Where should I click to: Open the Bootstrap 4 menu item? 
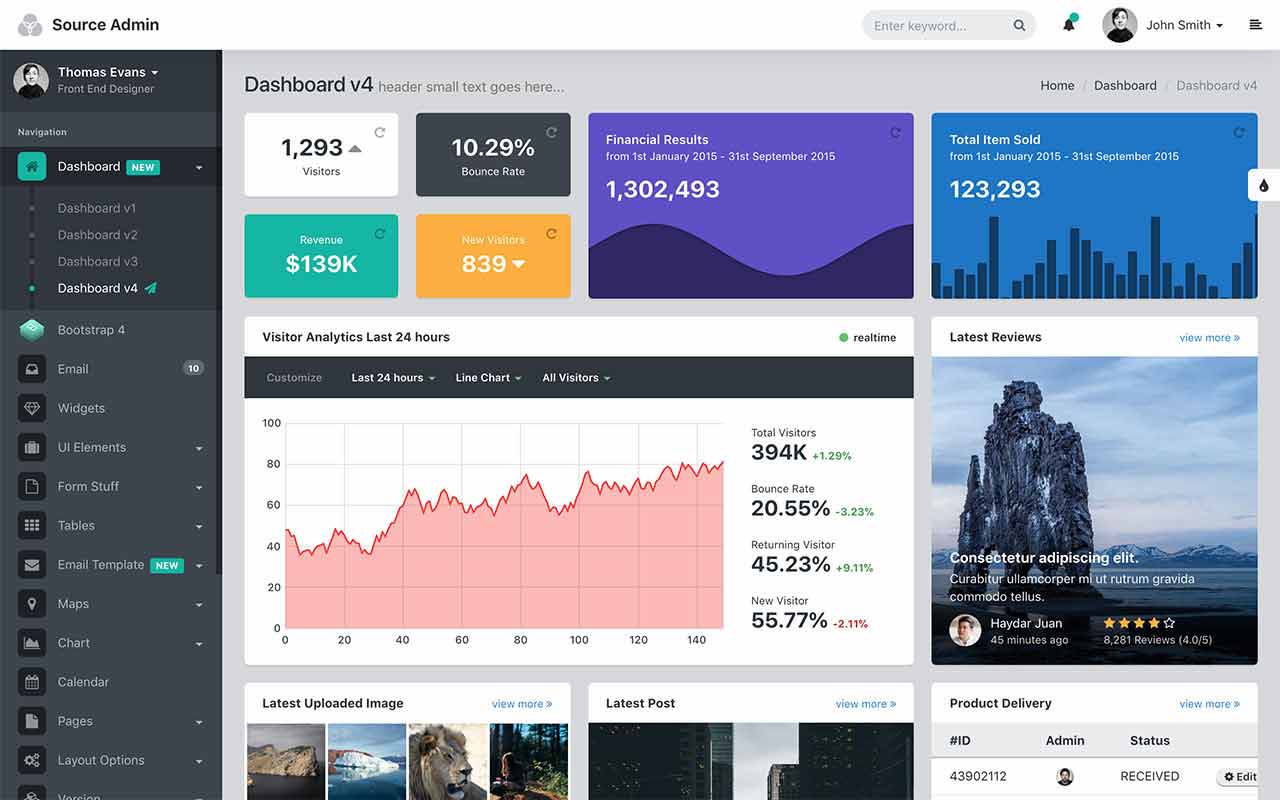[x=91, y=330]
